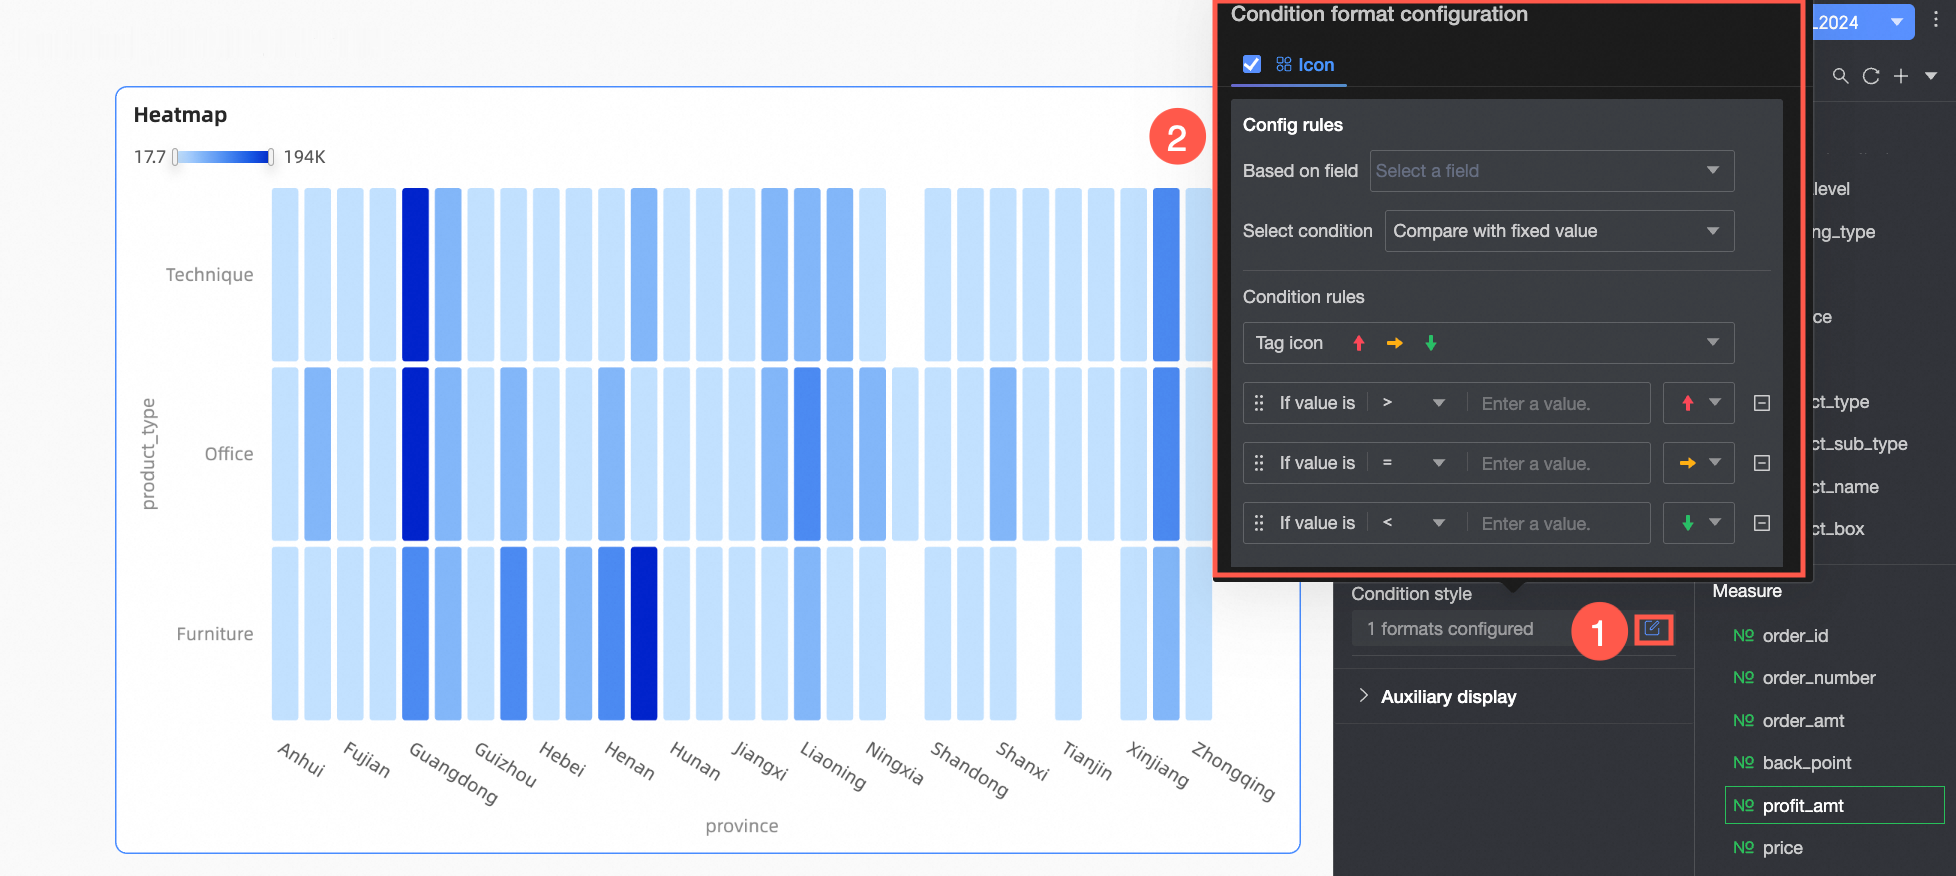
Task: Select the Icon tab
Action: [1305, 65]
